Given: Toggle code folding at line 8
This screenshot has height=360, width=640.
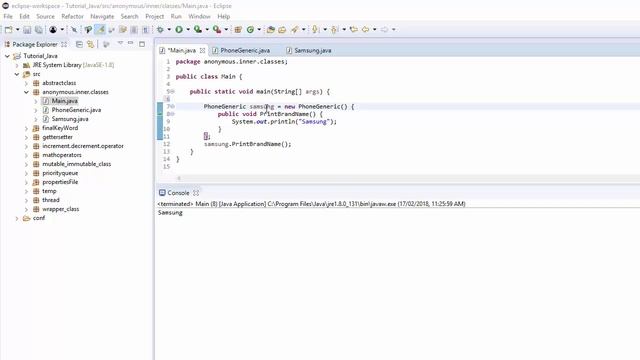Looking at the screenshot, I should click(173, 114).
